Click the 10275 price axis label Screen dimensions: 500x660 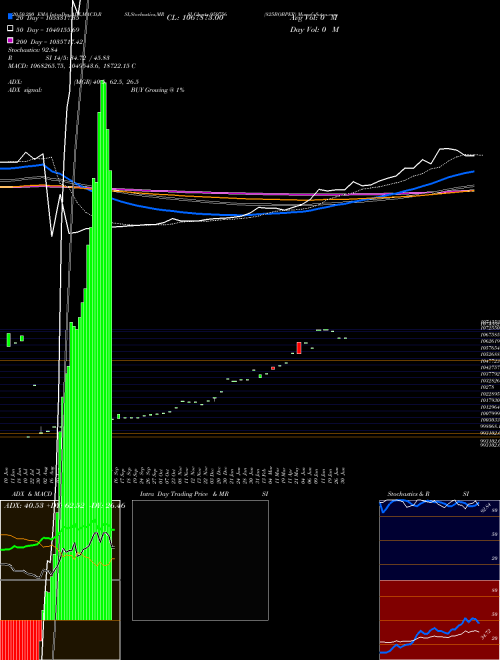coord(487,386)
